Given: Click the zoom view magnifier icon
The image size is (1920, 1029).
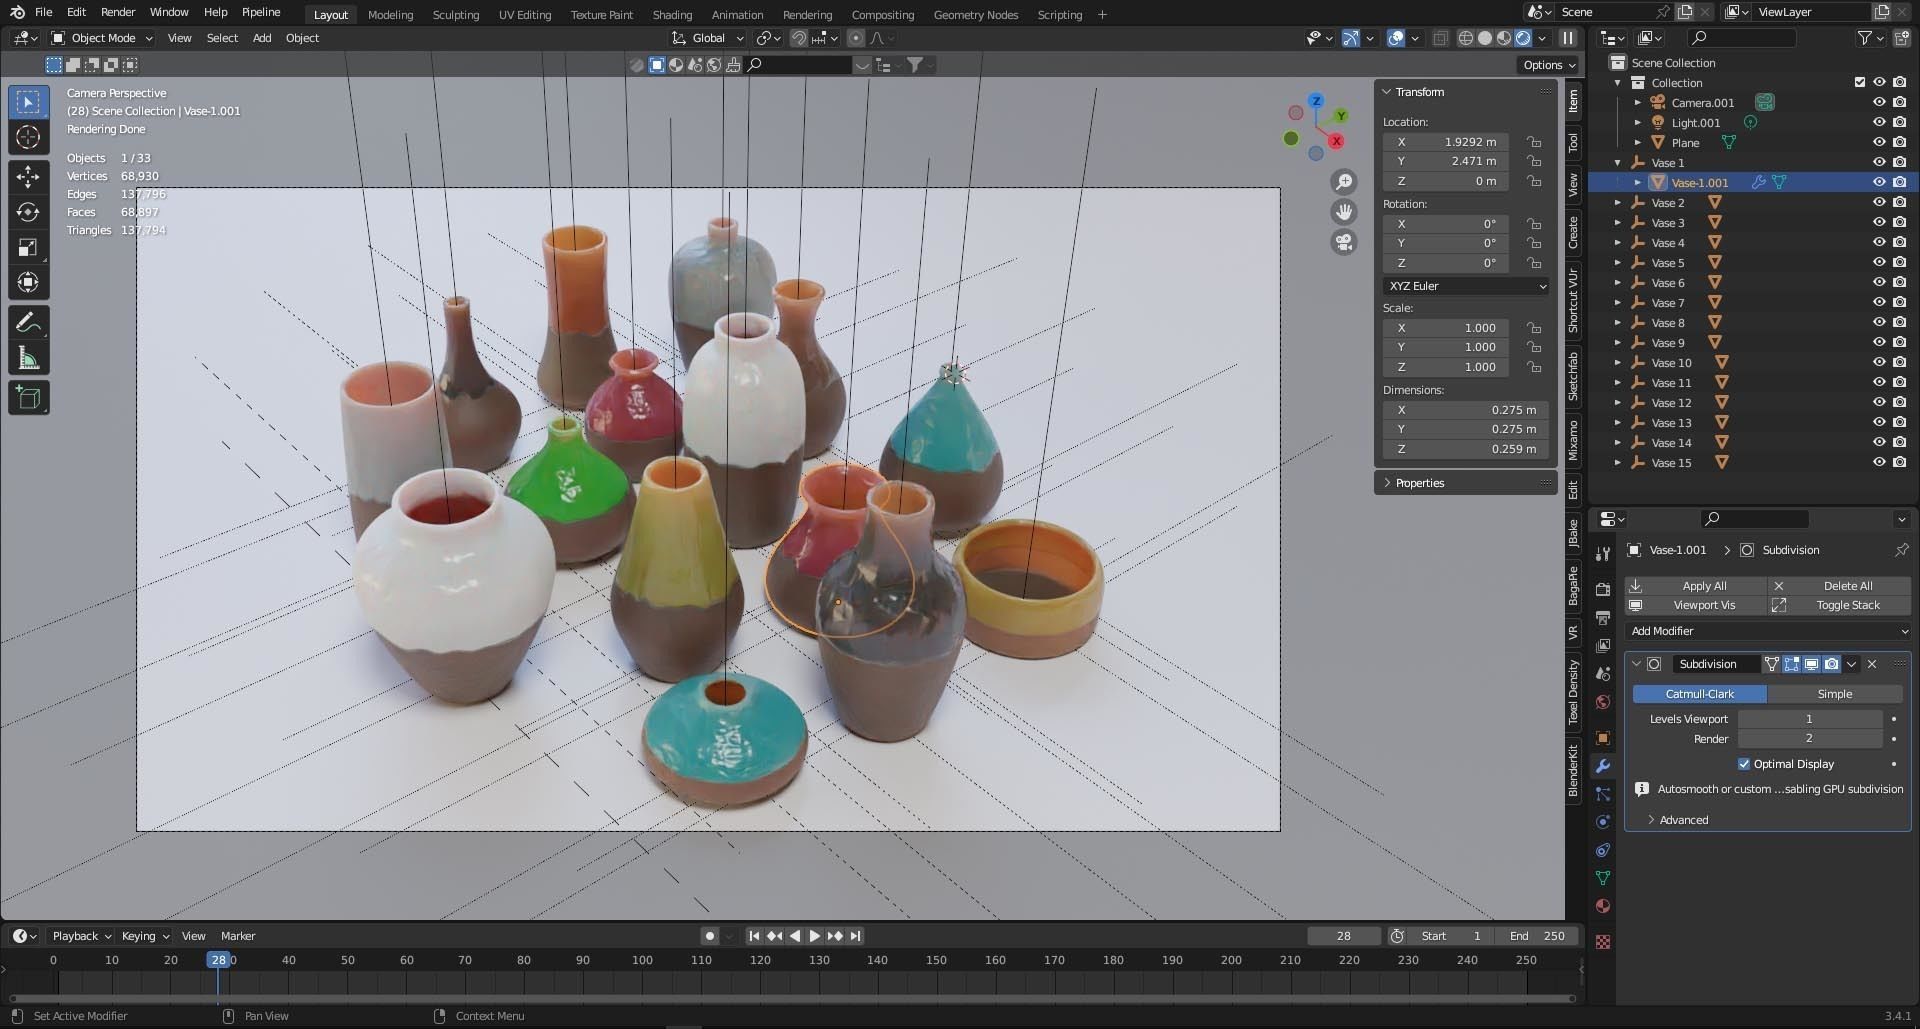Looking at the screenshot, I should (1344, 182).
